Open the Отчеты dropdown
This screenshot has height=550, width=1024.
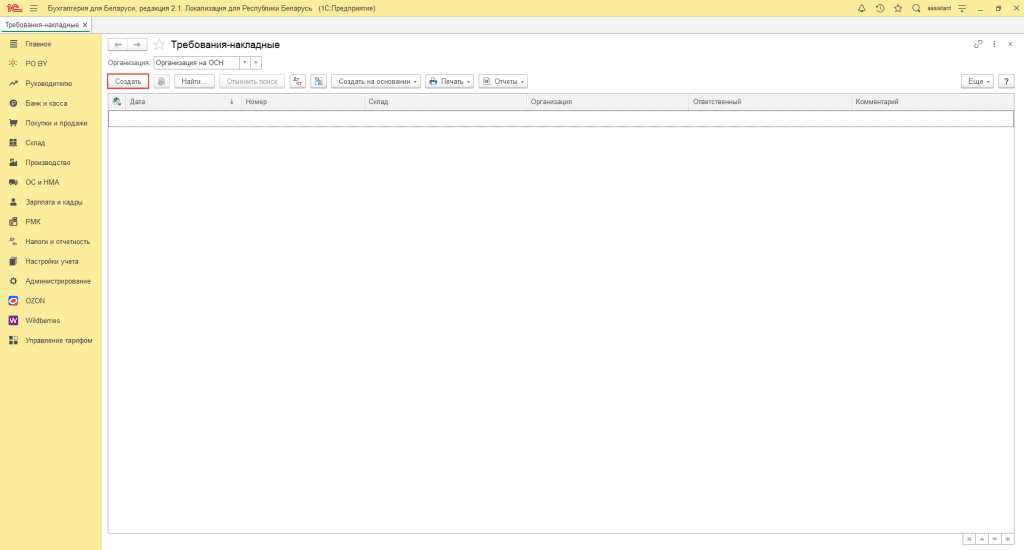point(503,82)
